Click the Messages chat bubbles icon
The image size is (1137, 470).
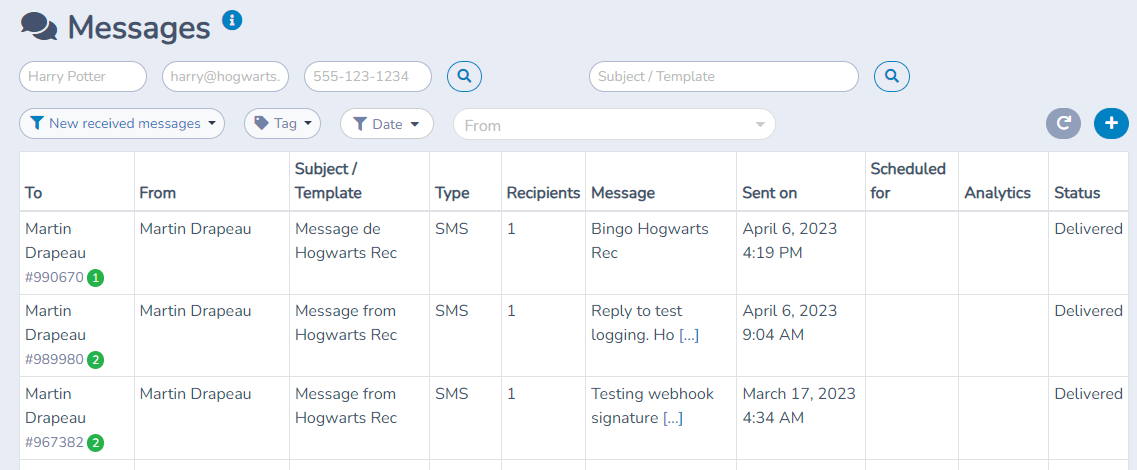(x=39, y=28)
